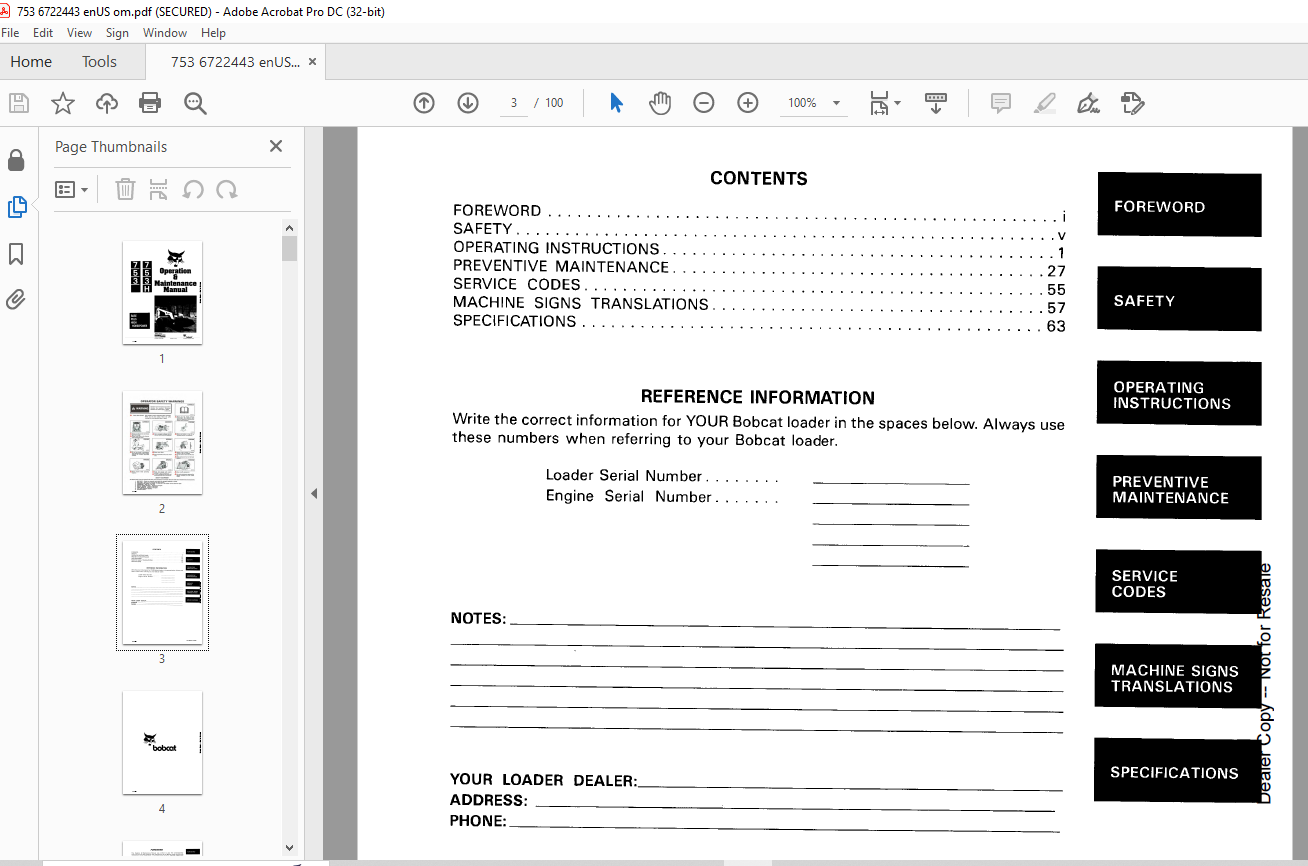1308x866 pixels.
Task: Click the PREVENTIVE MAINTENANCE section tab
Action: tap(1179, 487)
